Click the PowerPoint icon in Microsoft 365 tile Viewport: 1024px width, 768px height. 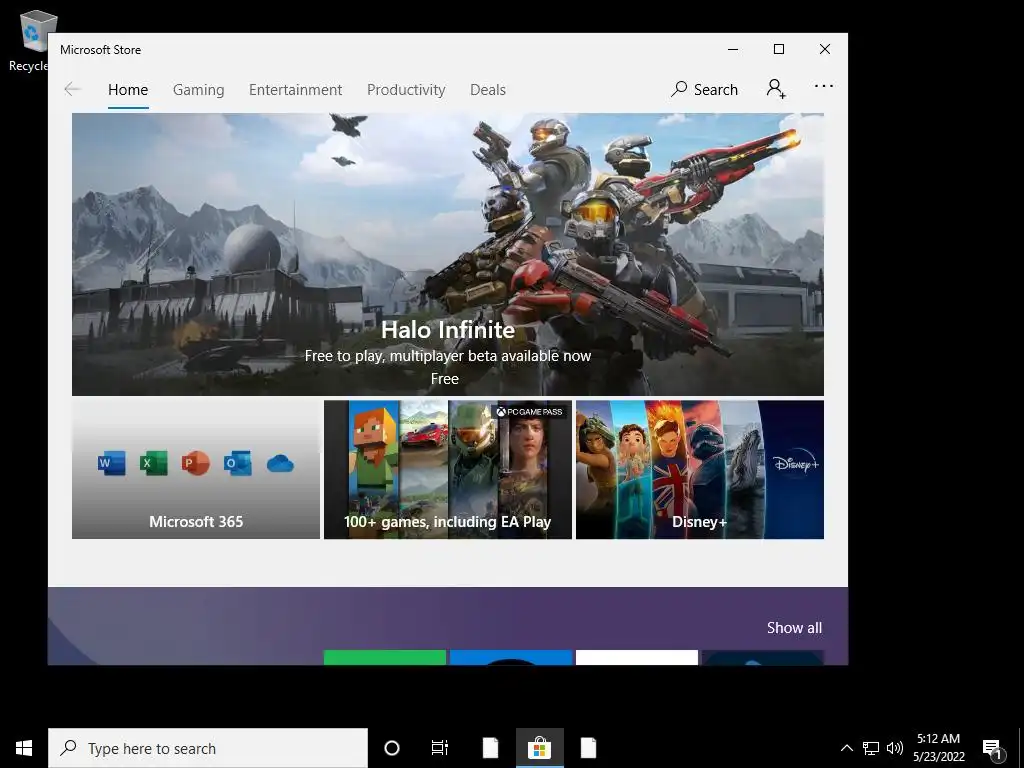coord(195,463)
